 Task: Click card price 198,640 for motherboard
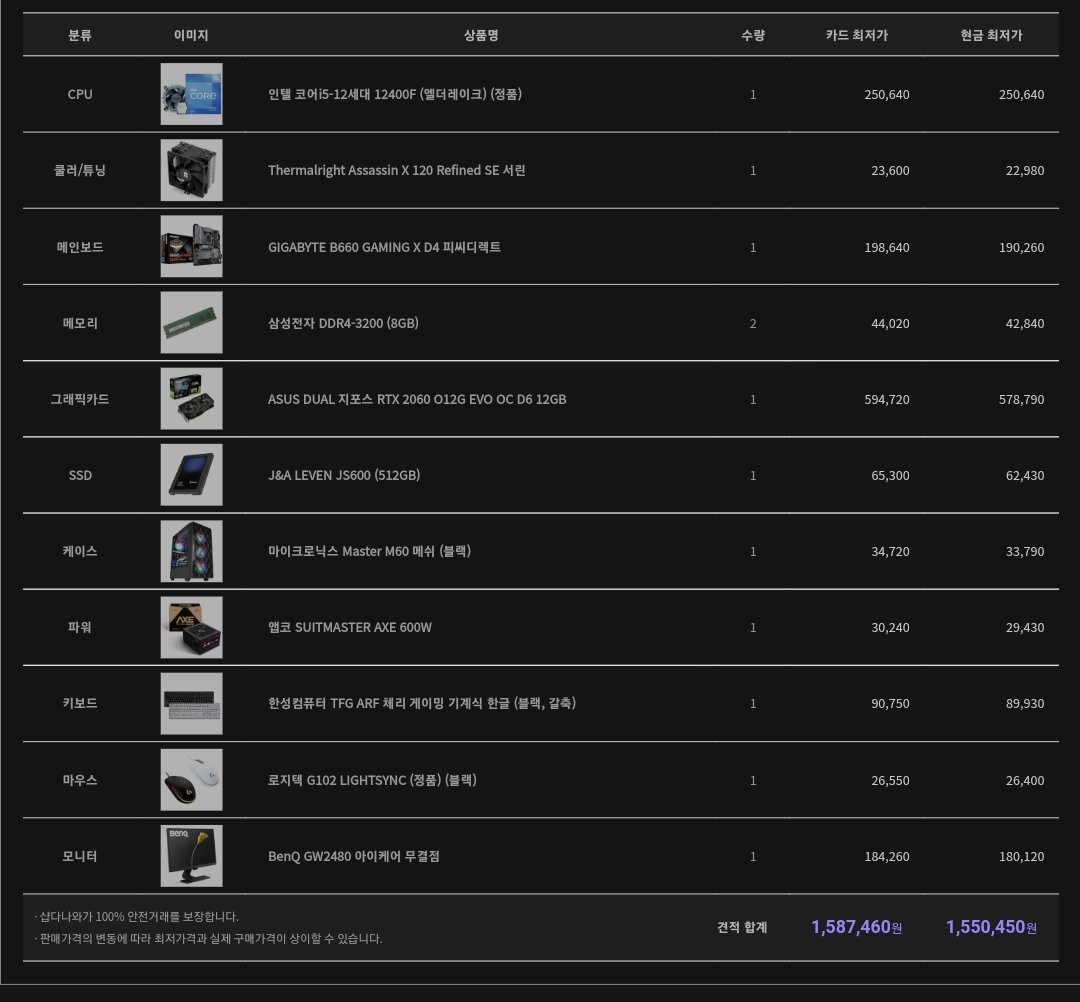click(886, 247)
